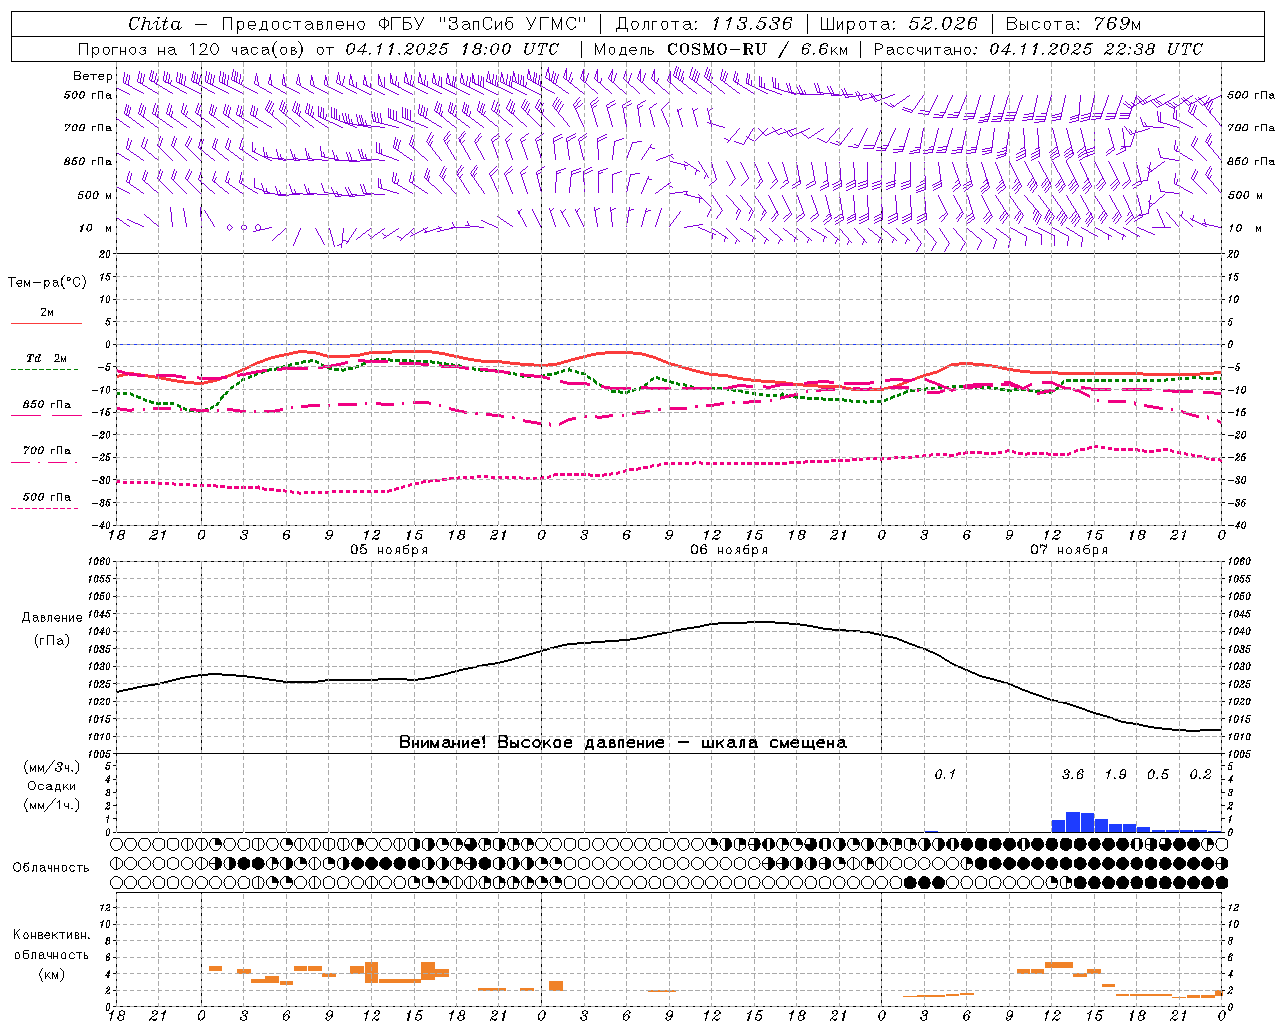Click the '1.9' three-hour precipitation total

pyautogui.click(x=1115, y=775)
